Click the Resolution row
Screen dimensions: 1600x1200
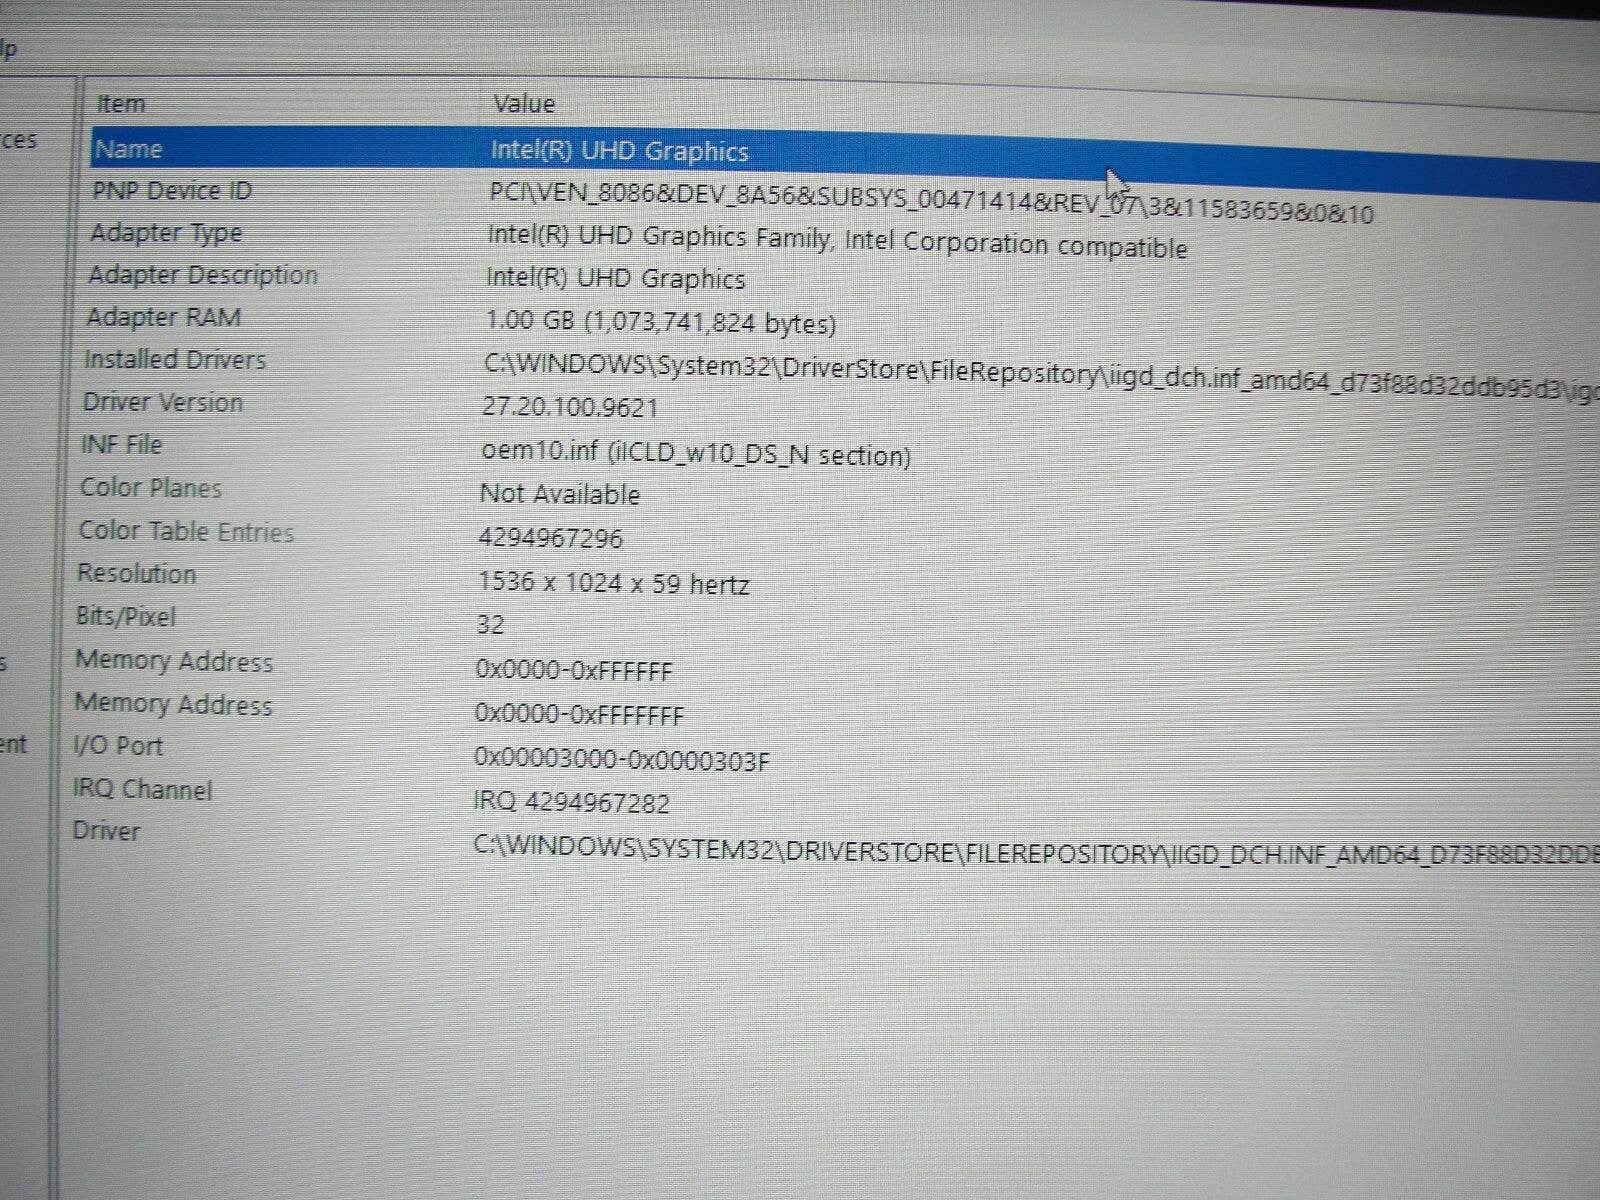136,574
